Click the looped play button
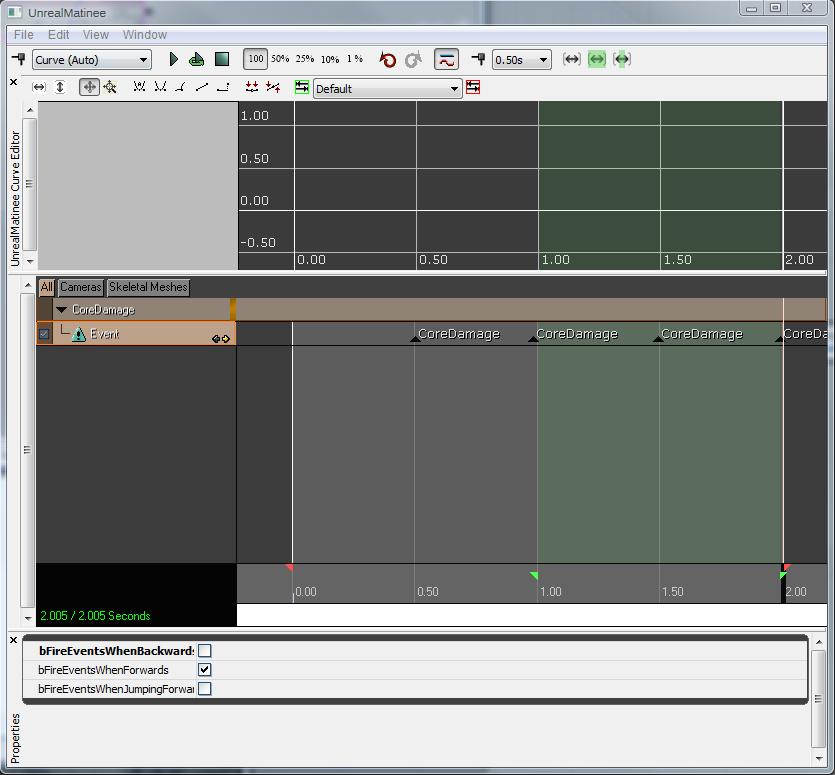This screenshot has width=835, height=775. [197, 59]
